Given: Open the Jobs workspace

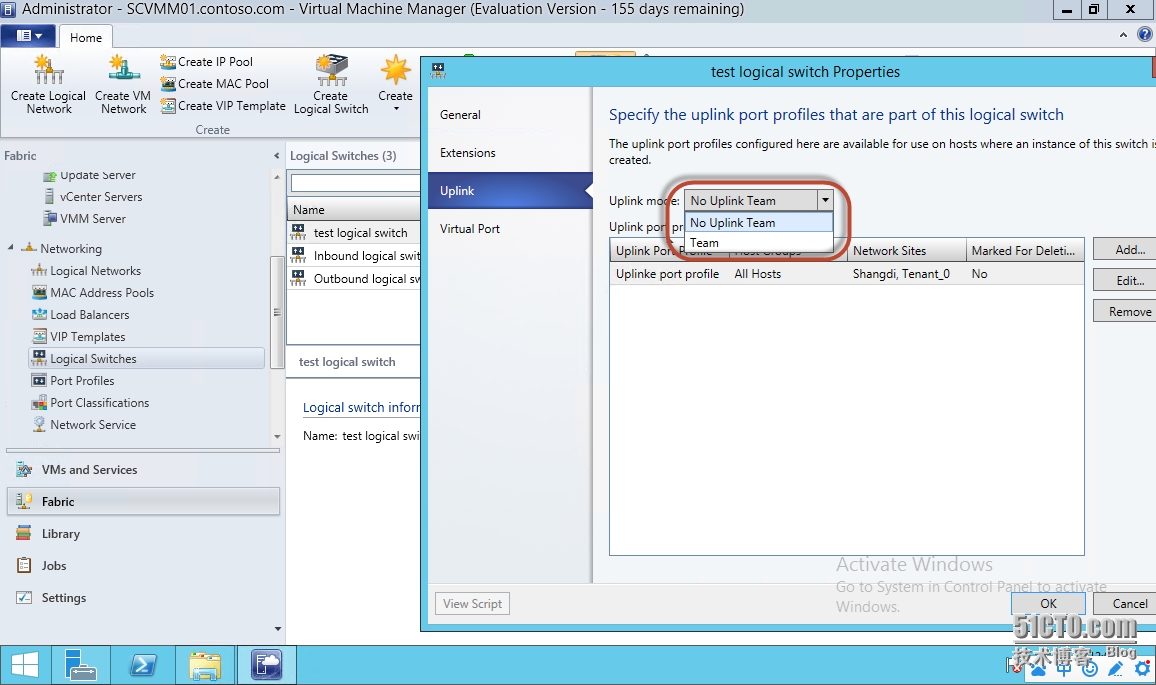Looking at the screenshot, I should [143, 566].
